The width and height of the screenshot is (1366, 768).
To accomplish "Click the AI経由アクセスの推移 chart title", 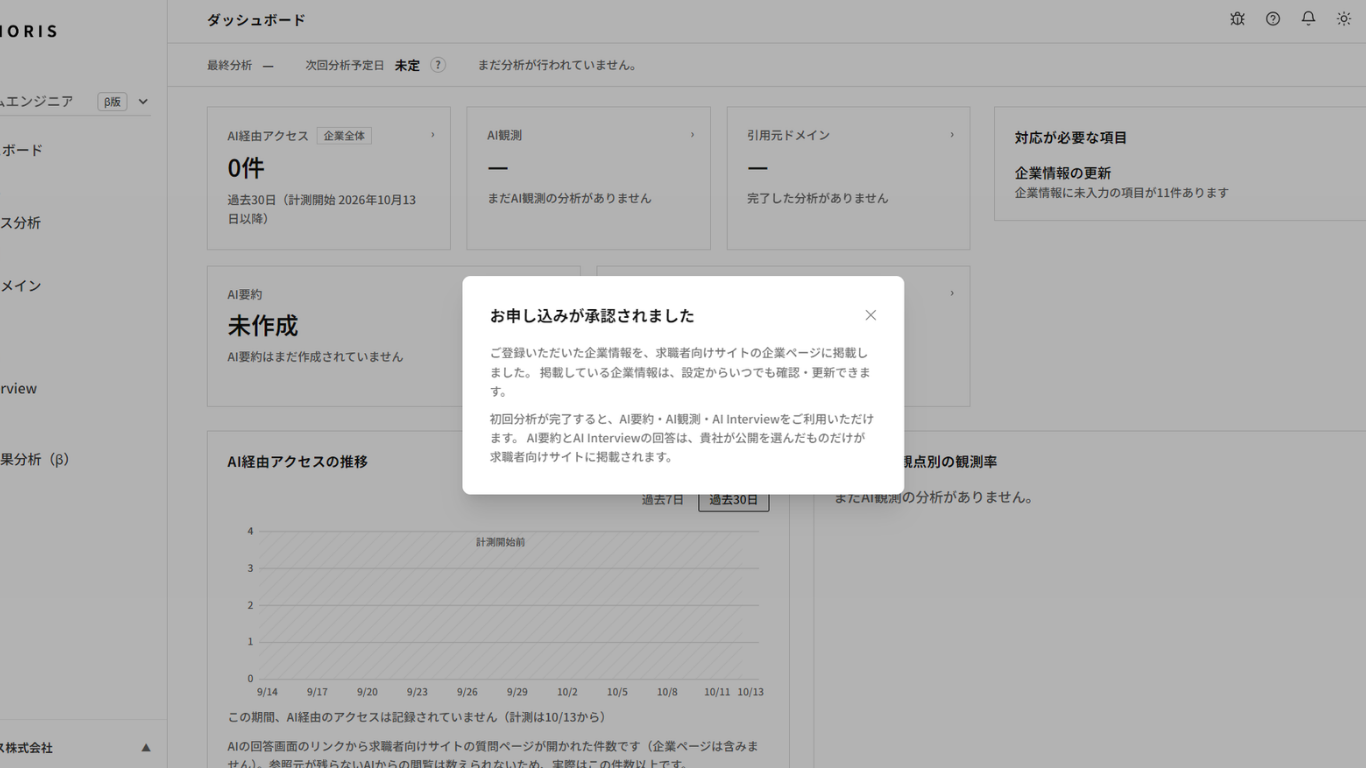I will coord(298,462).
